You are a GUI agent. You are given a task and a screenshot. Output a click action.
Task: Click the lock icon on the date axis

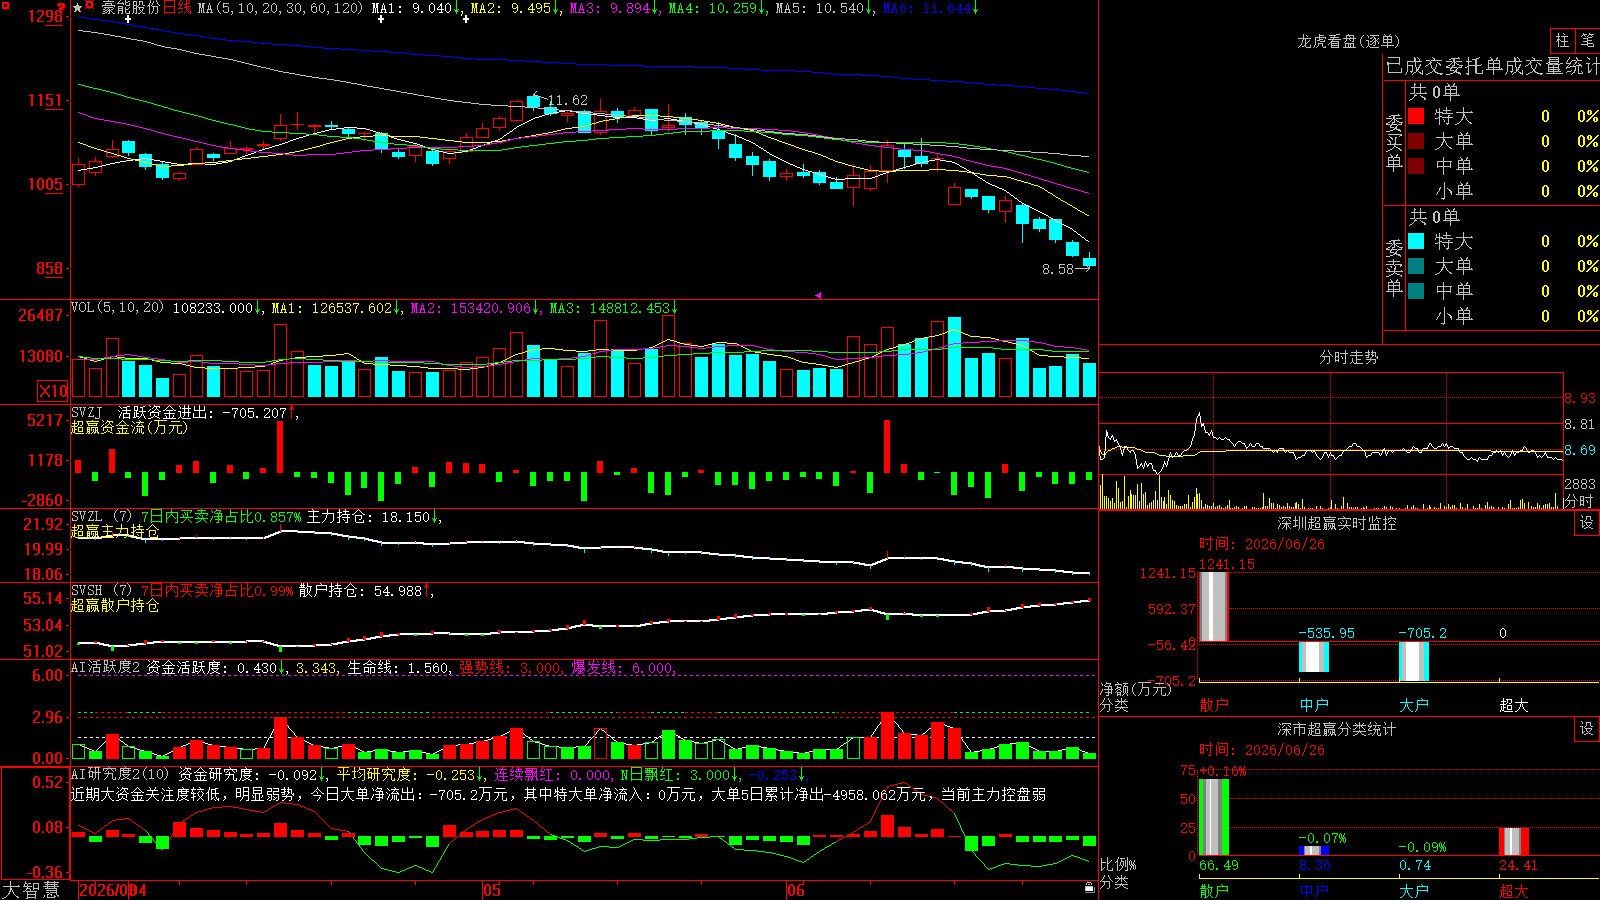[1089, 887]
